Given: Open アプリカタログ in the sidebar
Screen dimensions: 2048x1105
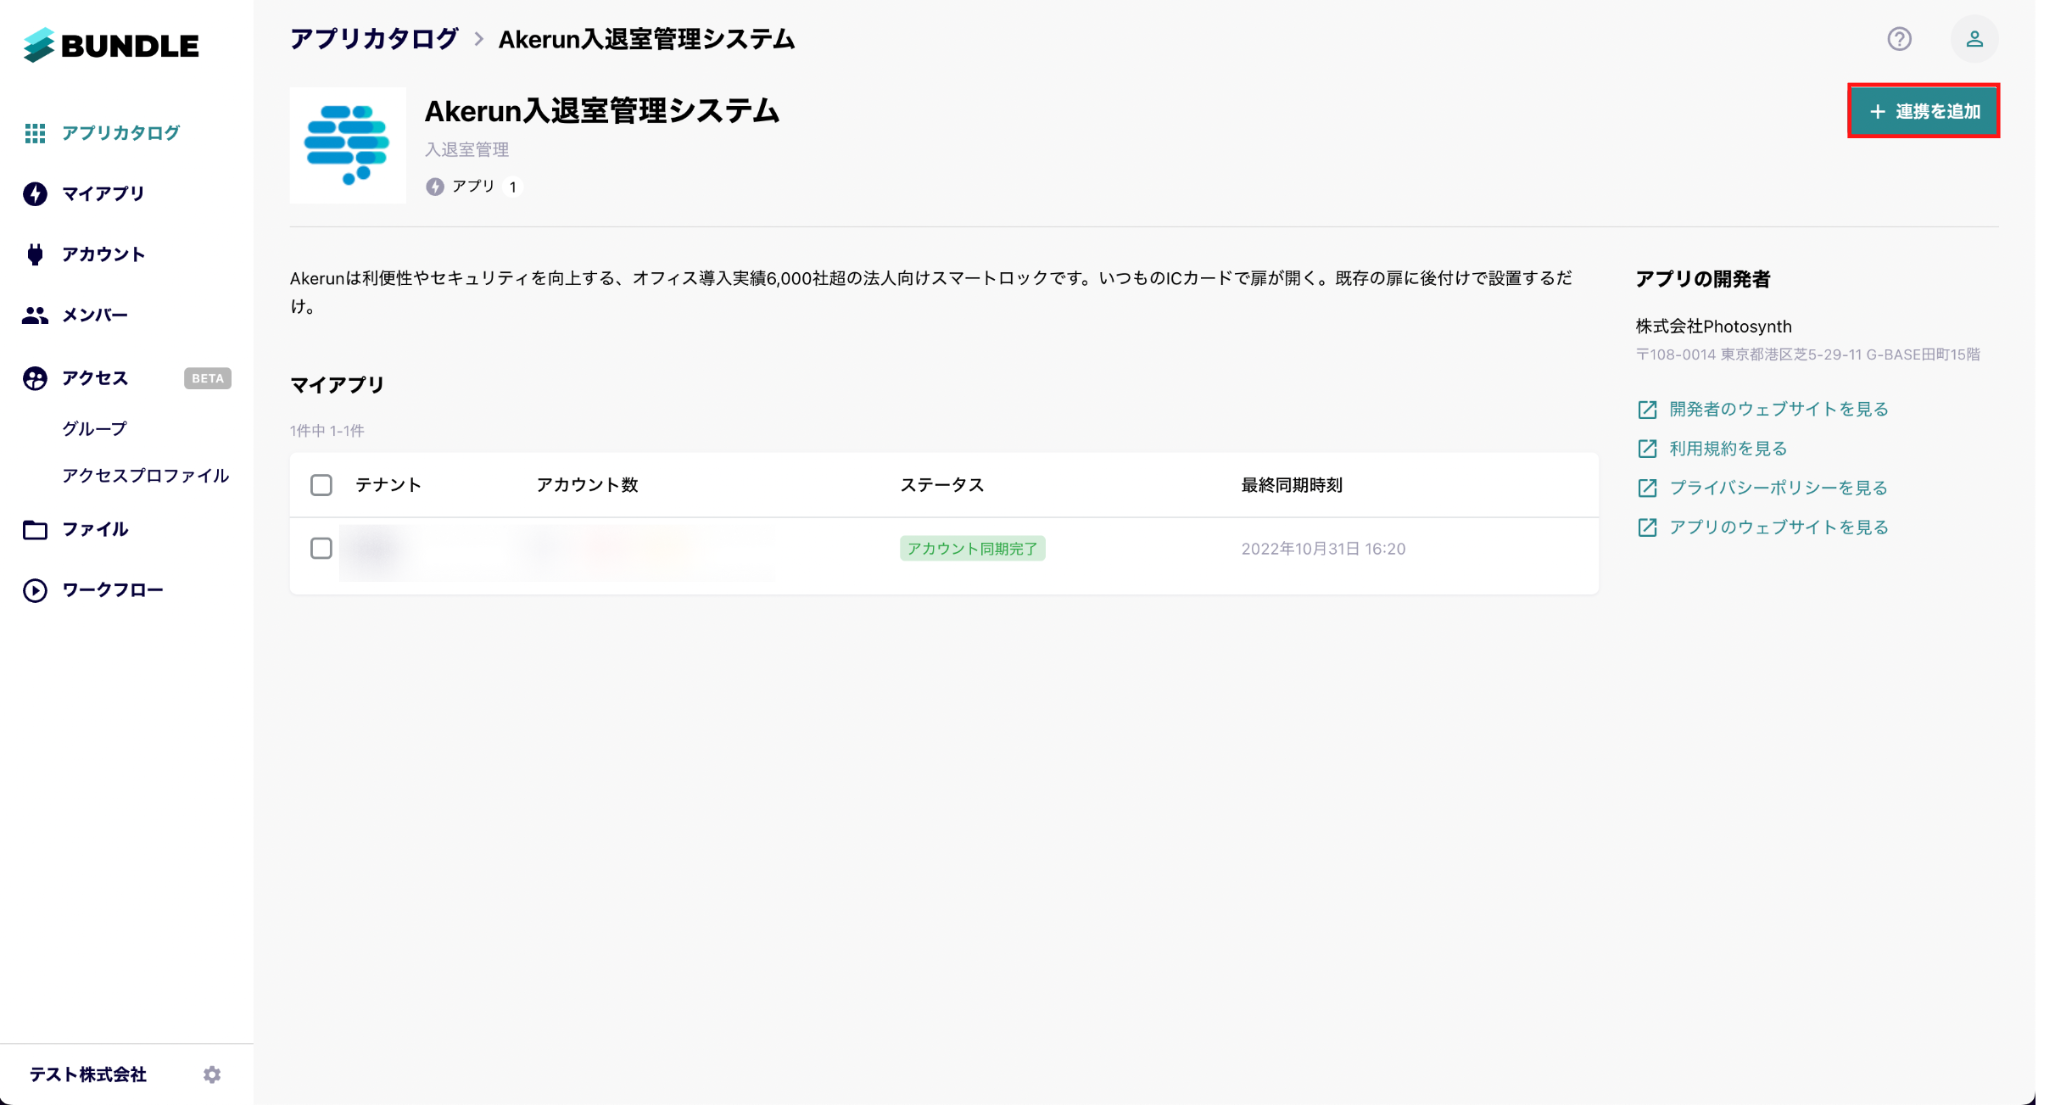Looking at the screenshot, I should pos(121,133).
